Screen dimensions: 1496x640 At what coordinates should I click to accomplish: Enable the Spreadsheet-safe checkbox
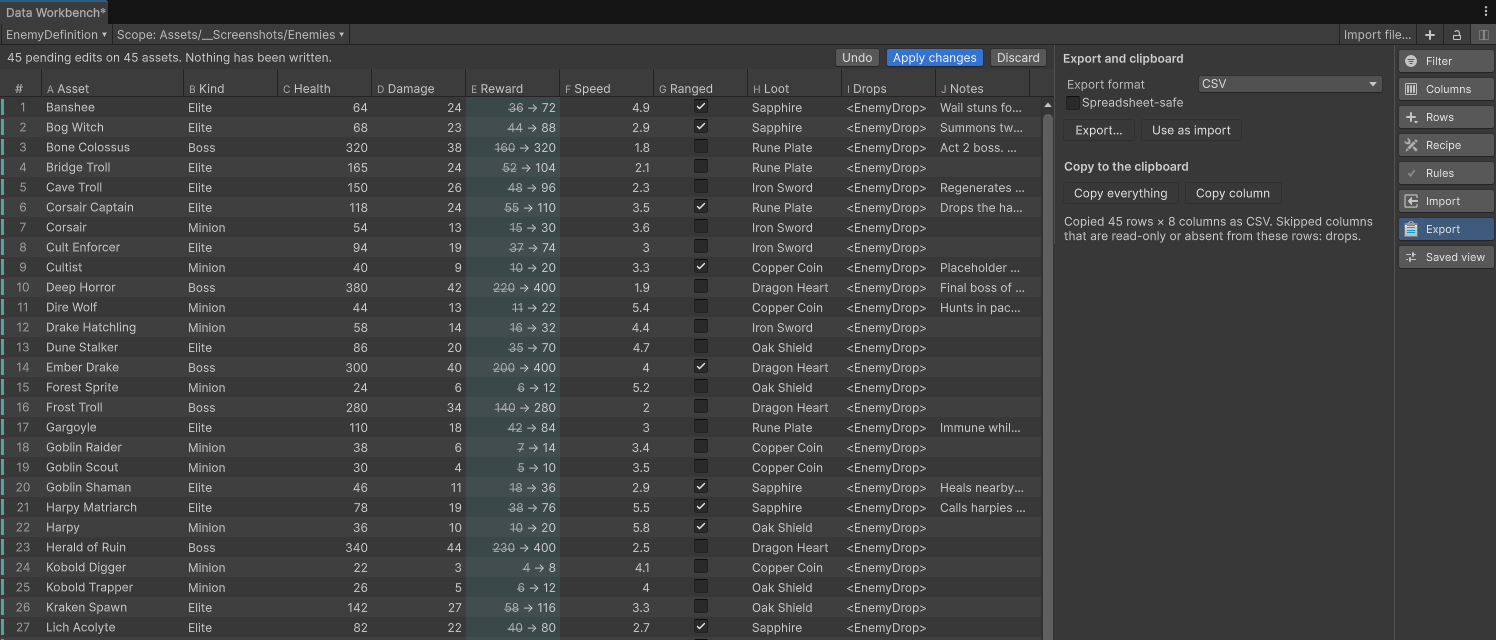point(1073,103)
